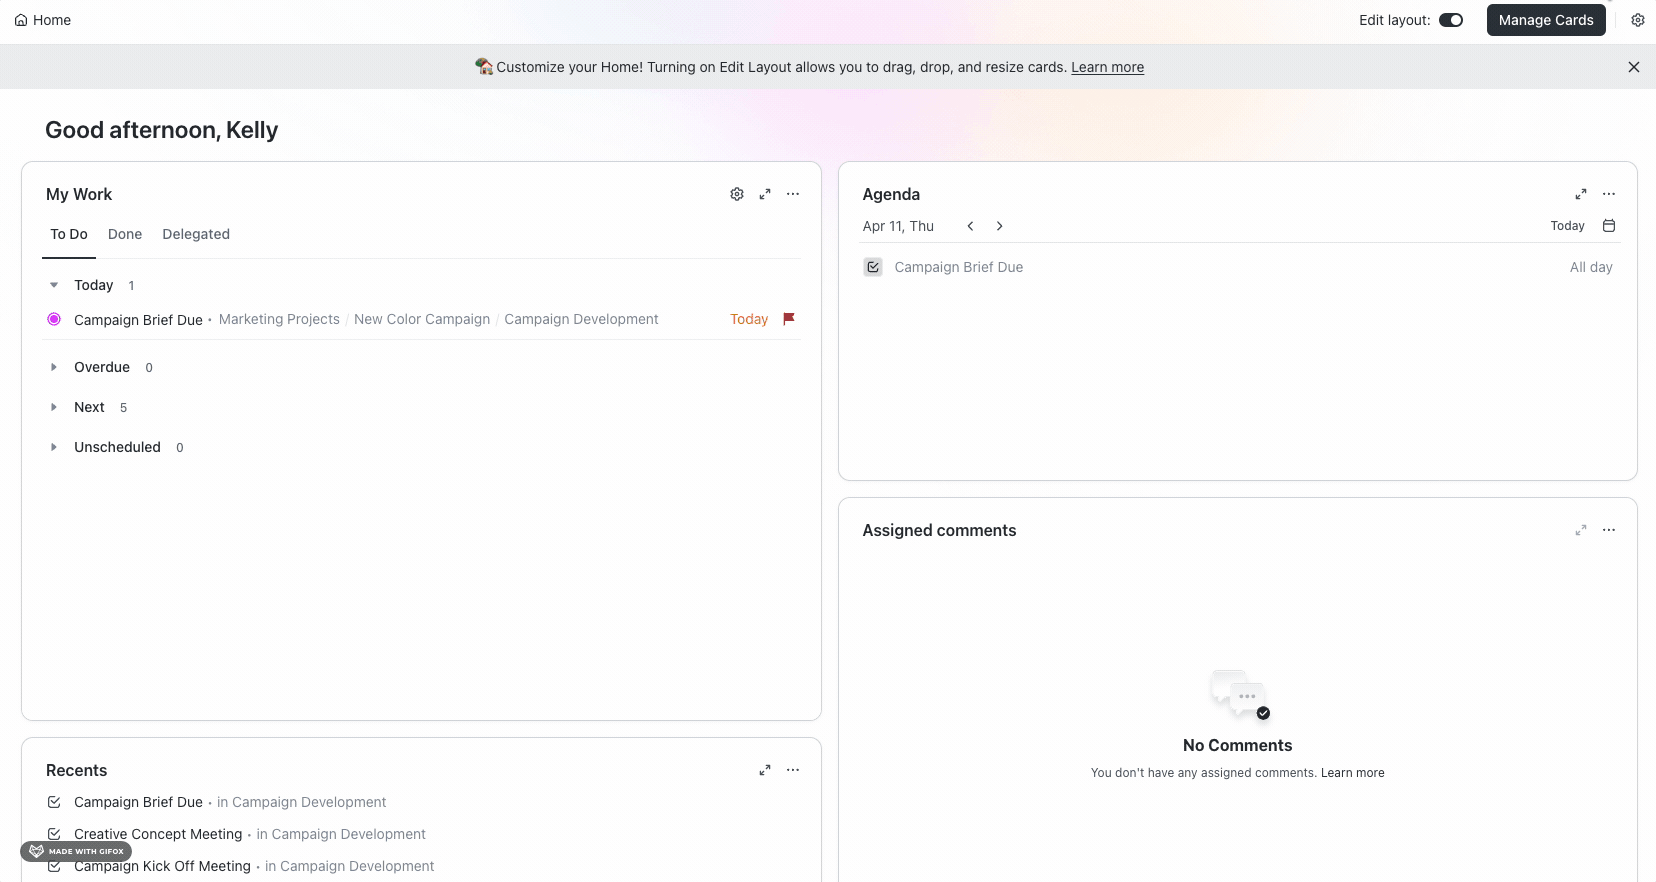
Task: Switch to the Delegated tab
Action: point(196,234)
